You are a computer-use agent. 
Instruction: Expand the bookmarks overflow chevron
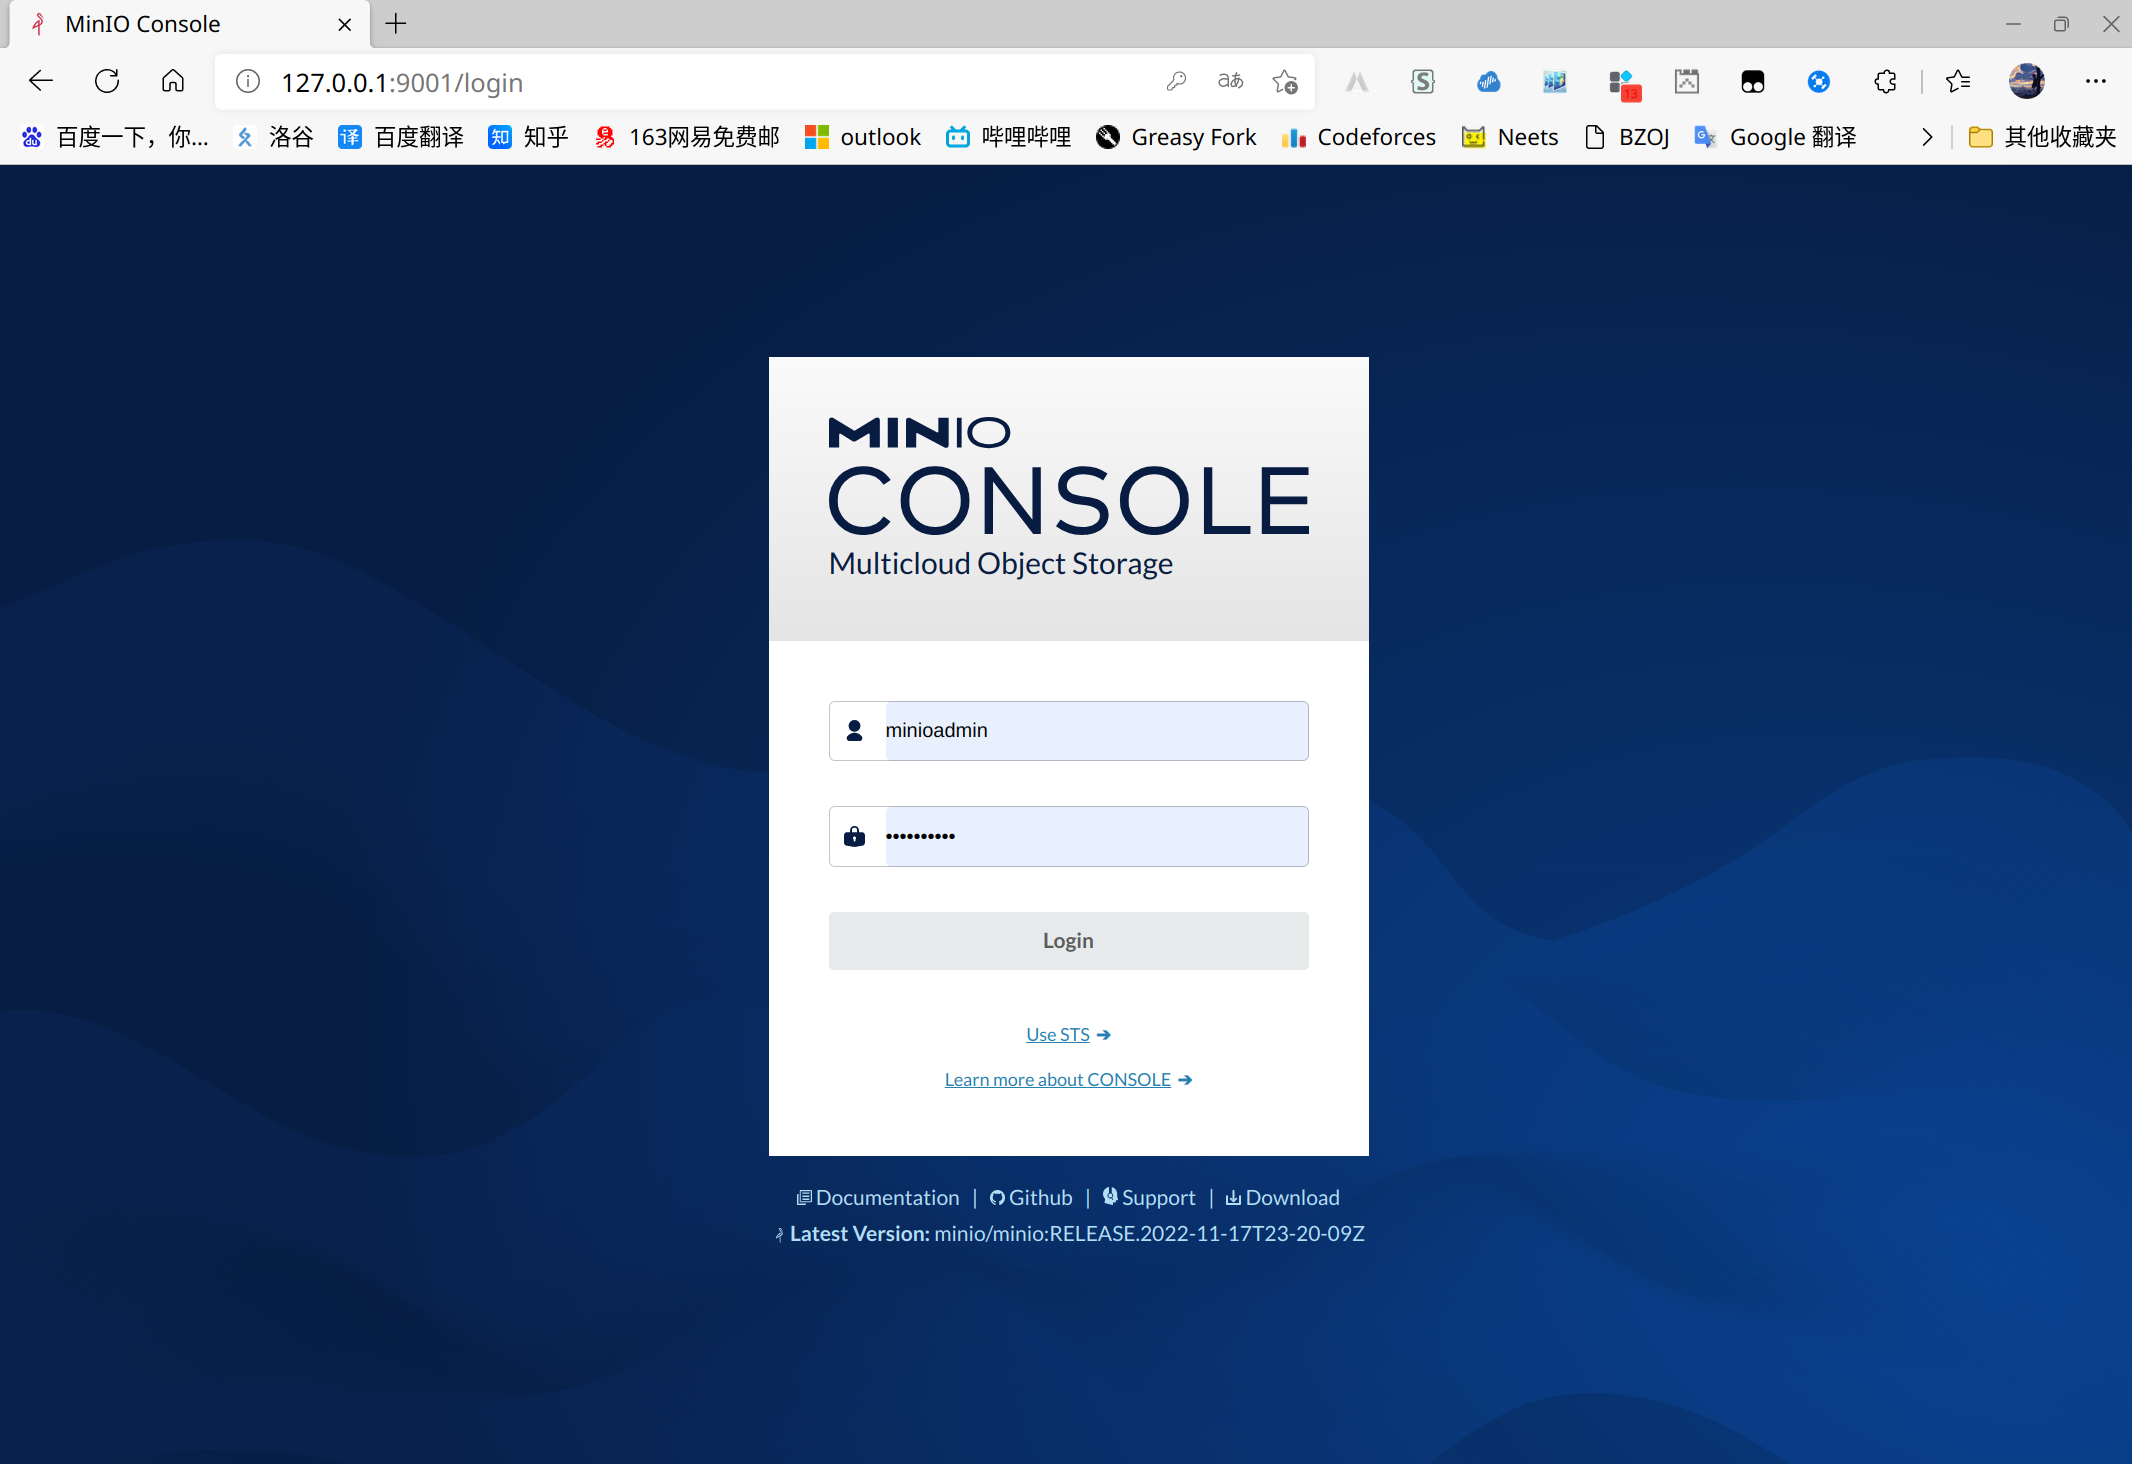click(1926, 137)
